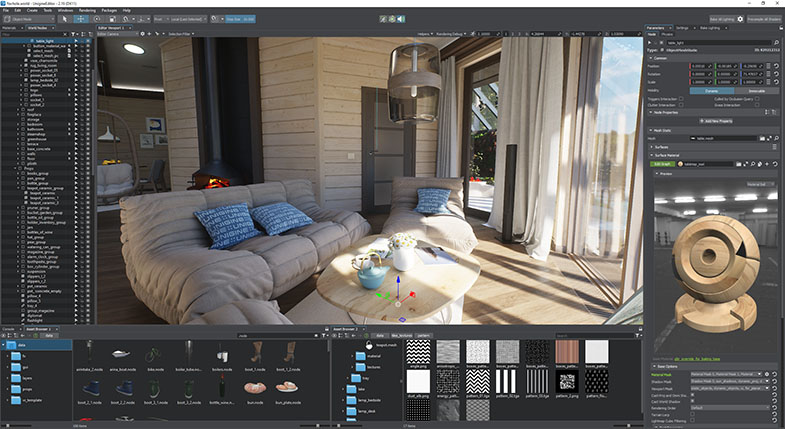Activate the Rotate manipulator tool
The width and height of the screenshot is (785, 429).
pos(97,19)
